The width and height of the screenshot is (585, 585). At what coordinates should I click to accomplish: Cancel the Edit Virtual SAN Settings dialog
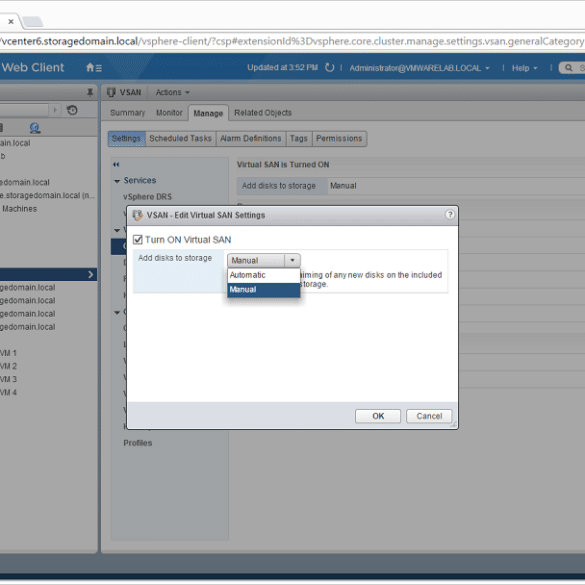429,416
